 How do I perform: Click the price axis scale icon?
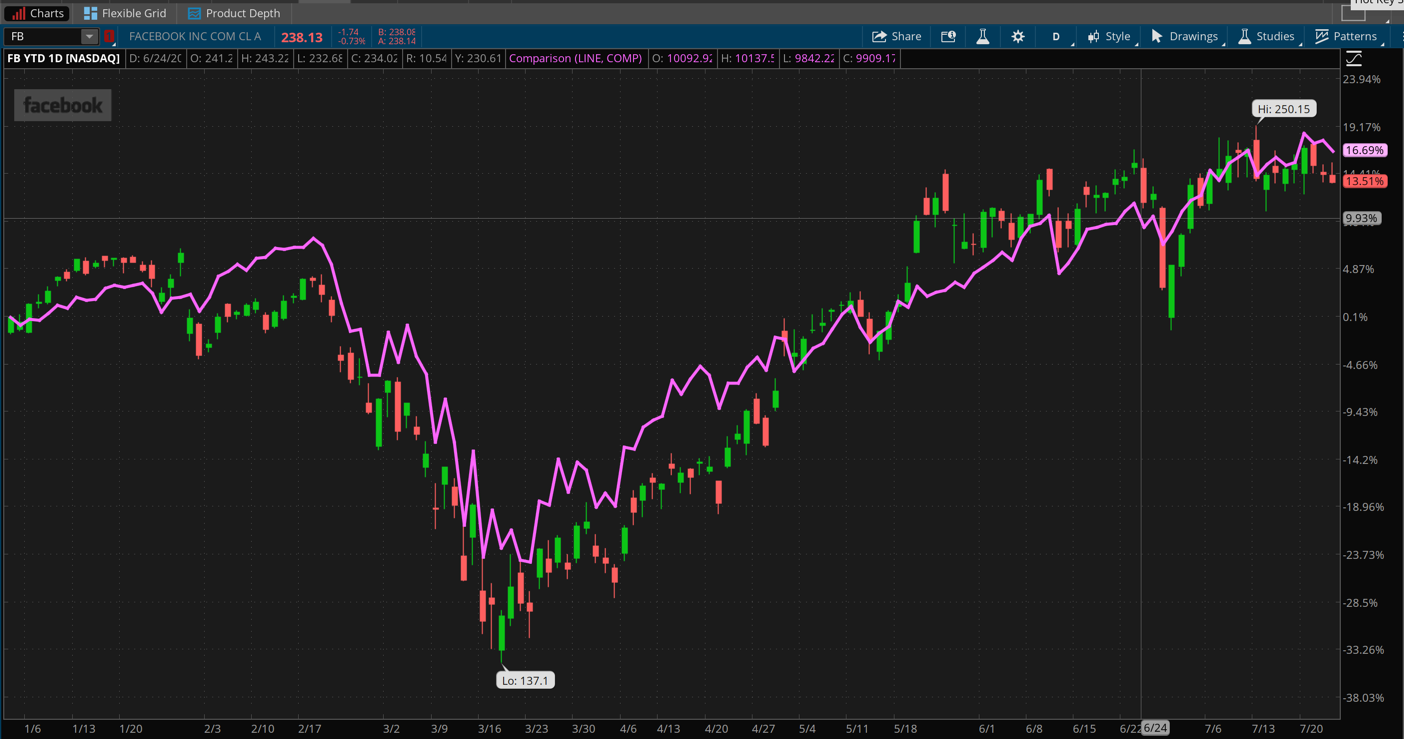tap(1354, 59)
